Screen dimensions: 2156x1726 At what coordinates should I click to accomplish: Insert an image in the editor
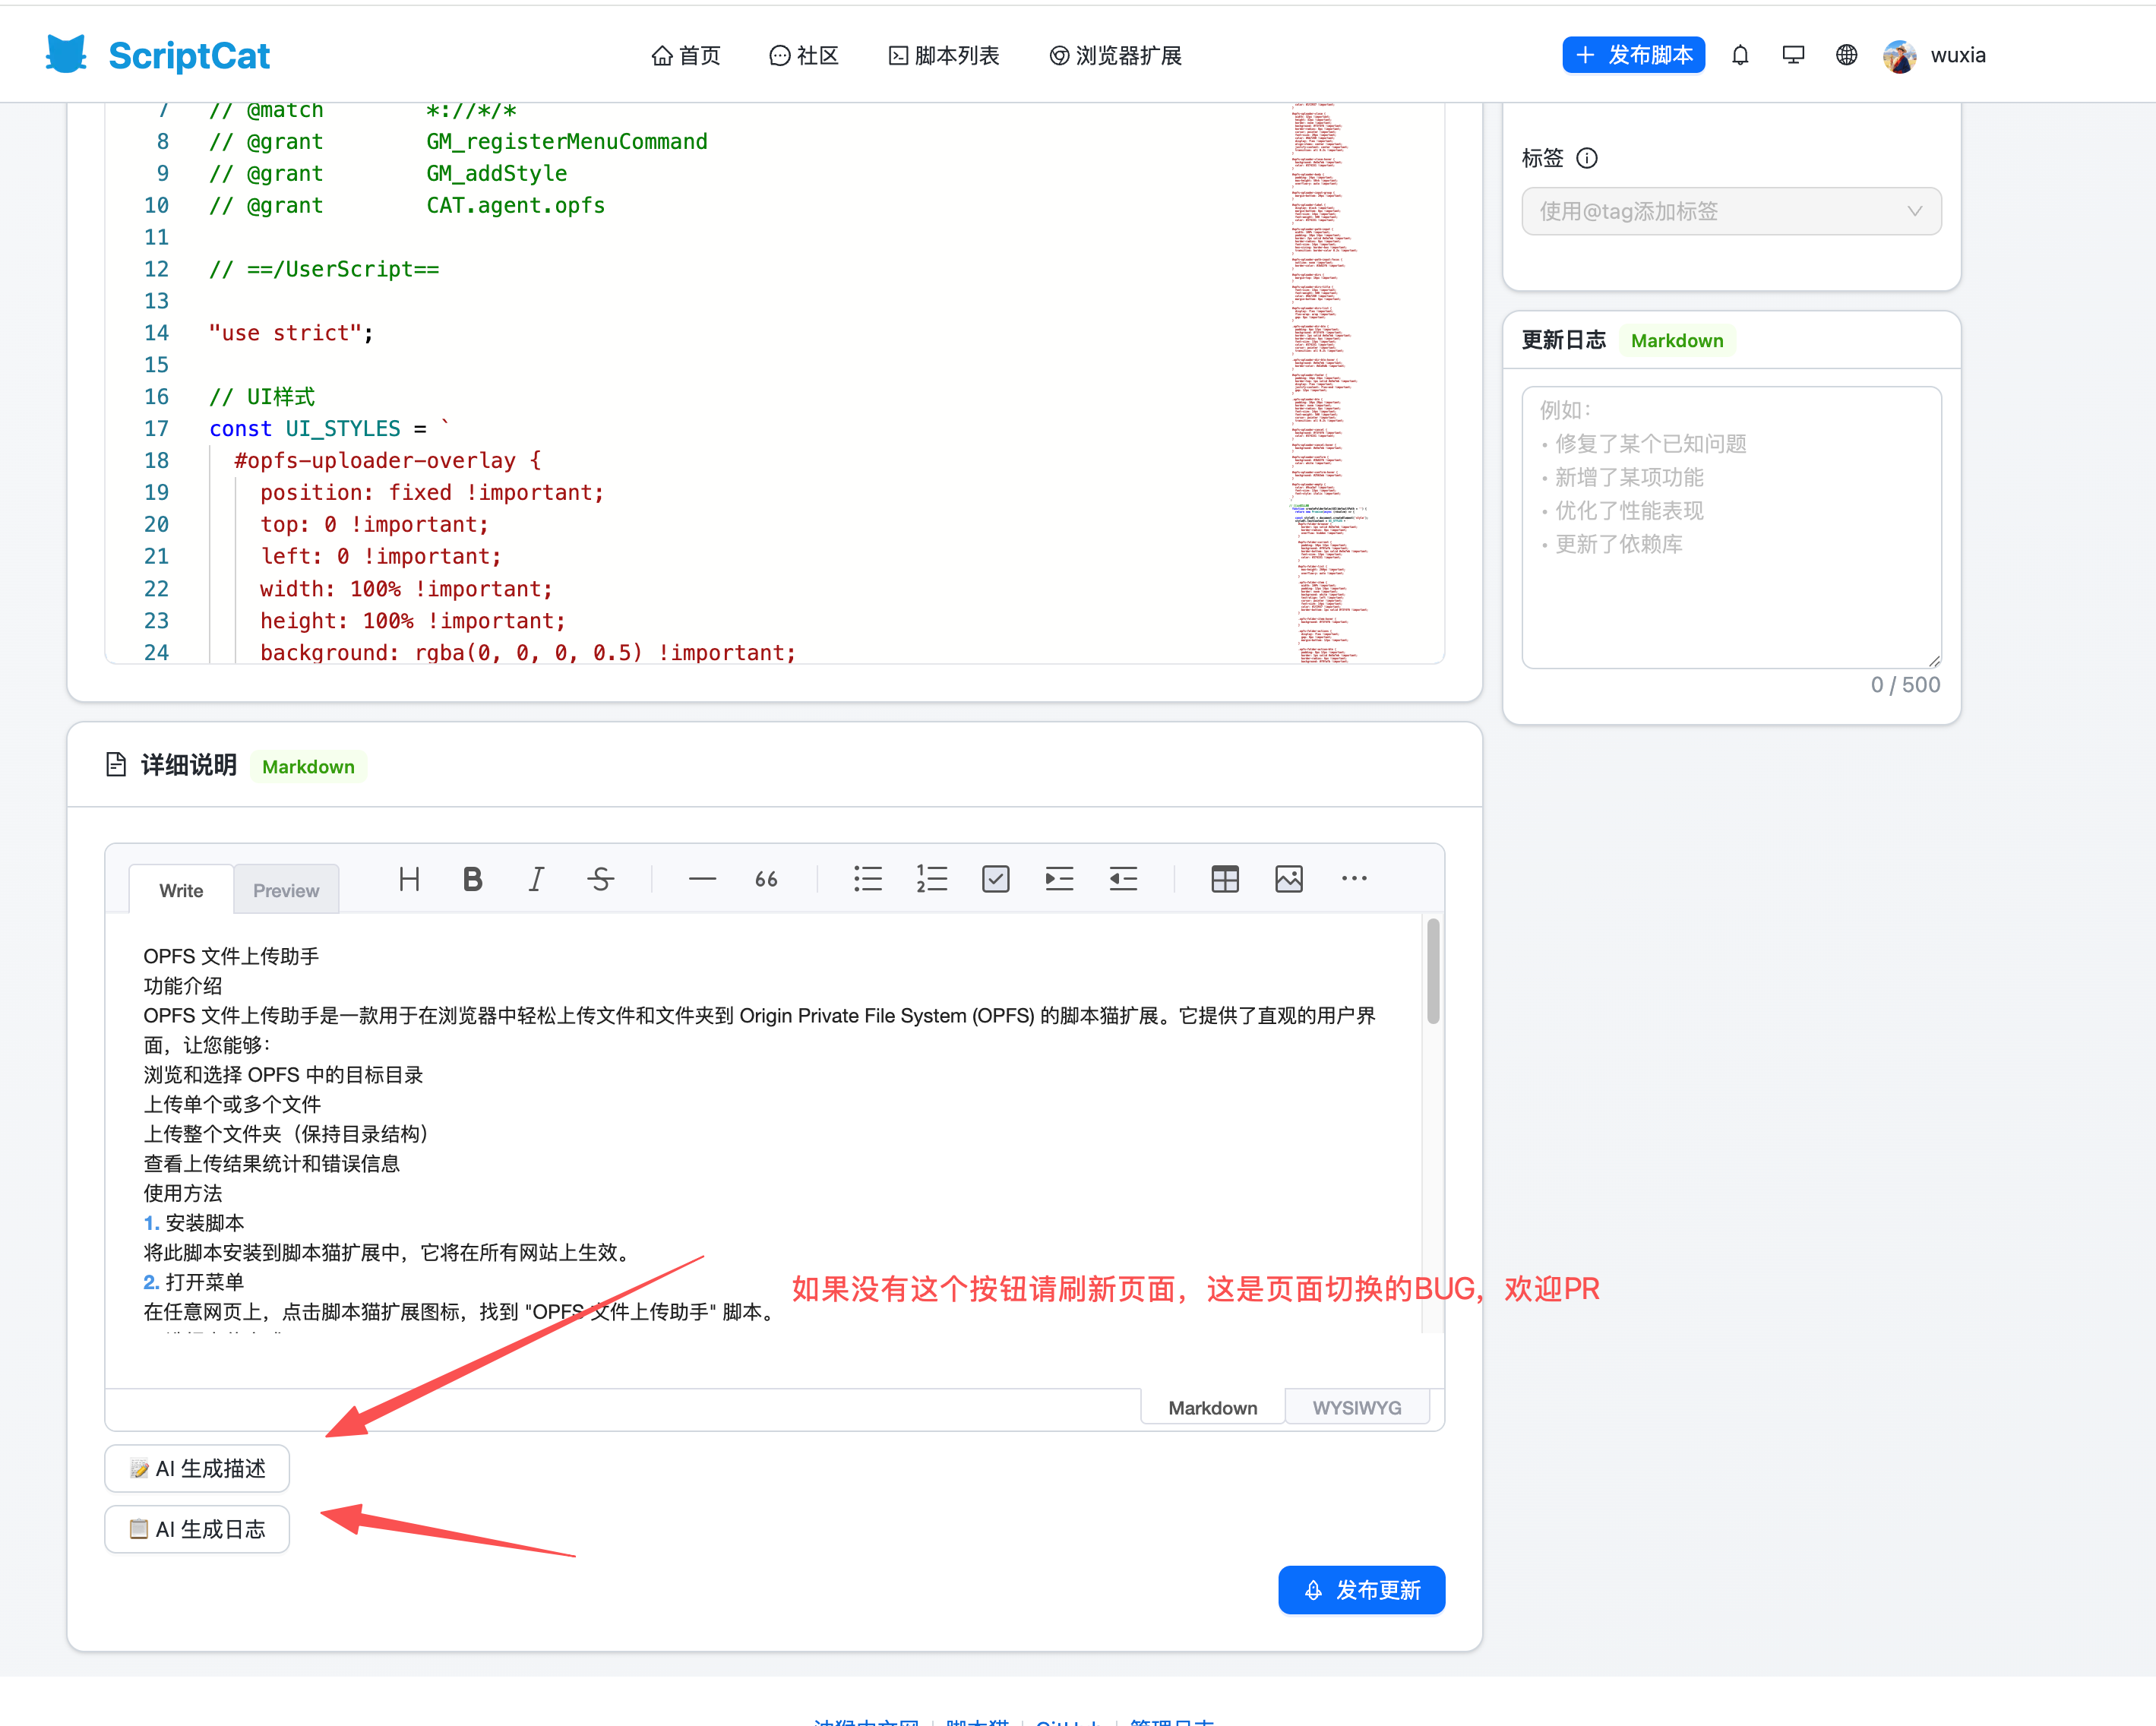pyautogui.click(x=1289, y=879)
